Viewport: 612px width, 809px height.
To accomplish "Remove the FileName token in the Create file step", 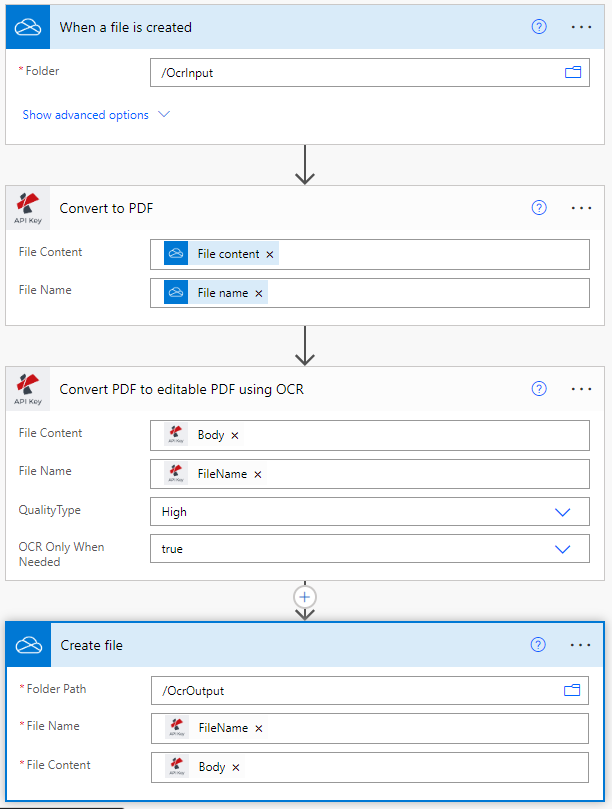I will coord(258,728).
